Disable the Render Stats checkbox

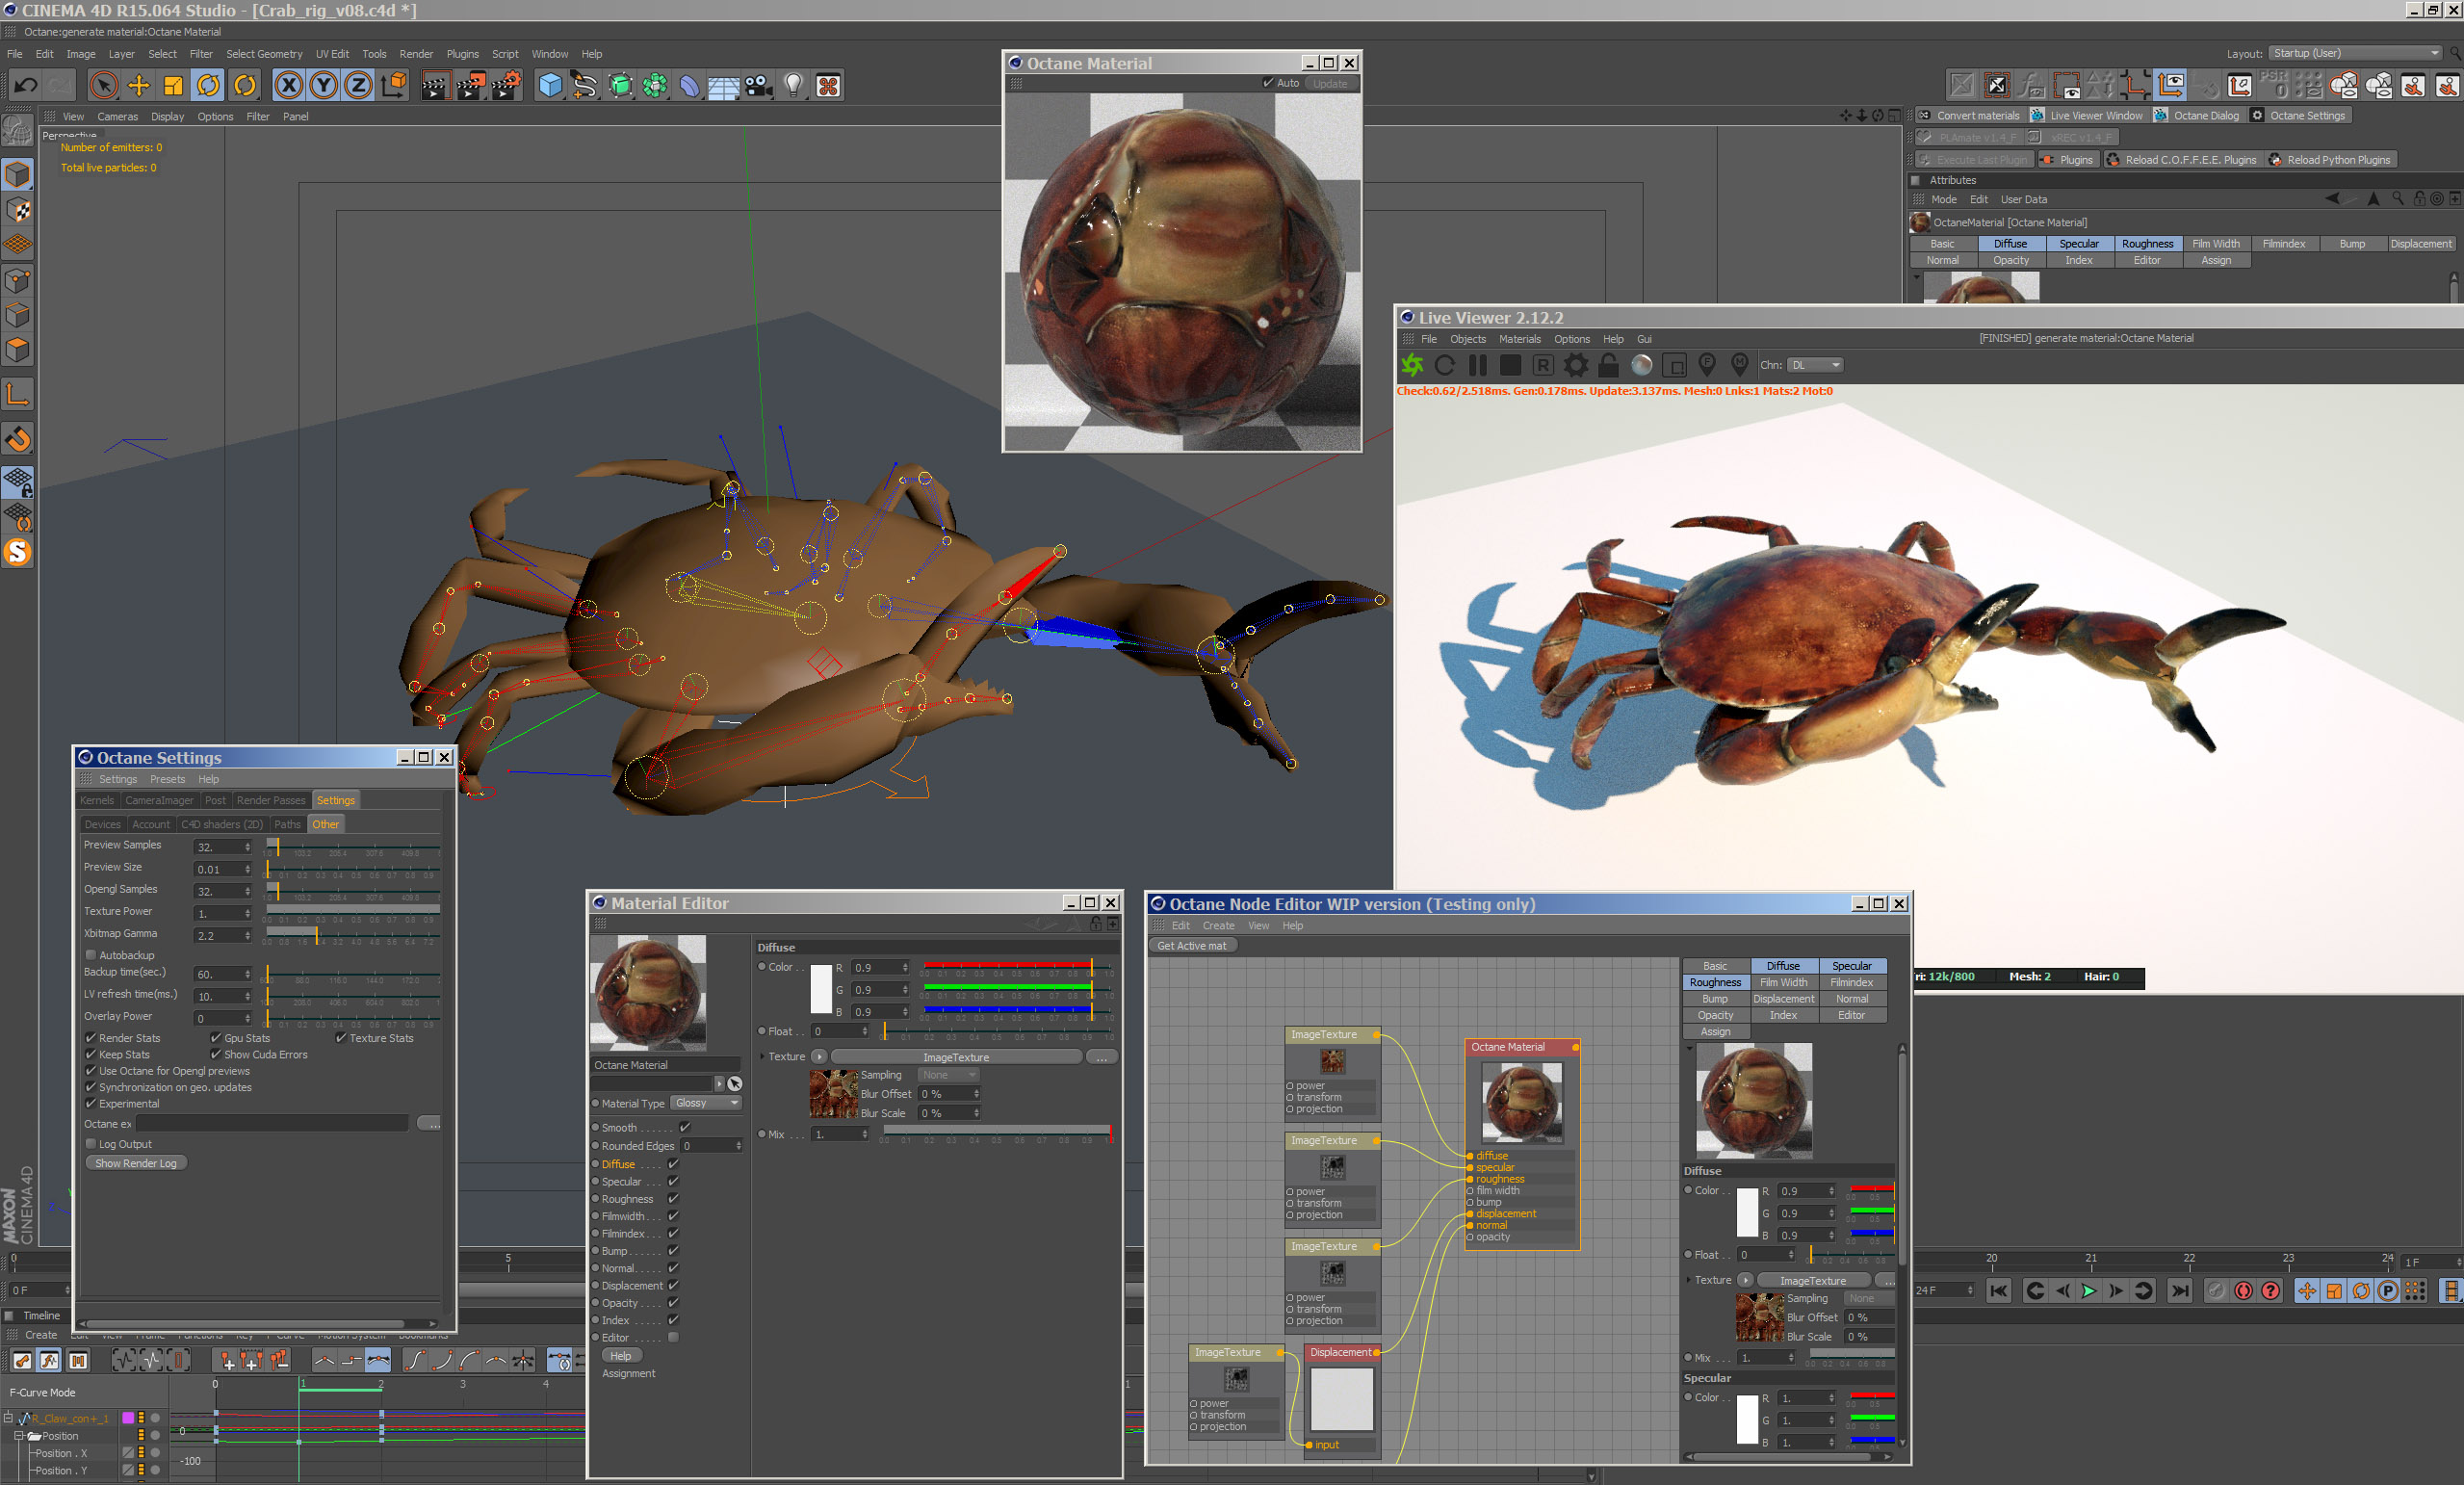coord(90,1038)
